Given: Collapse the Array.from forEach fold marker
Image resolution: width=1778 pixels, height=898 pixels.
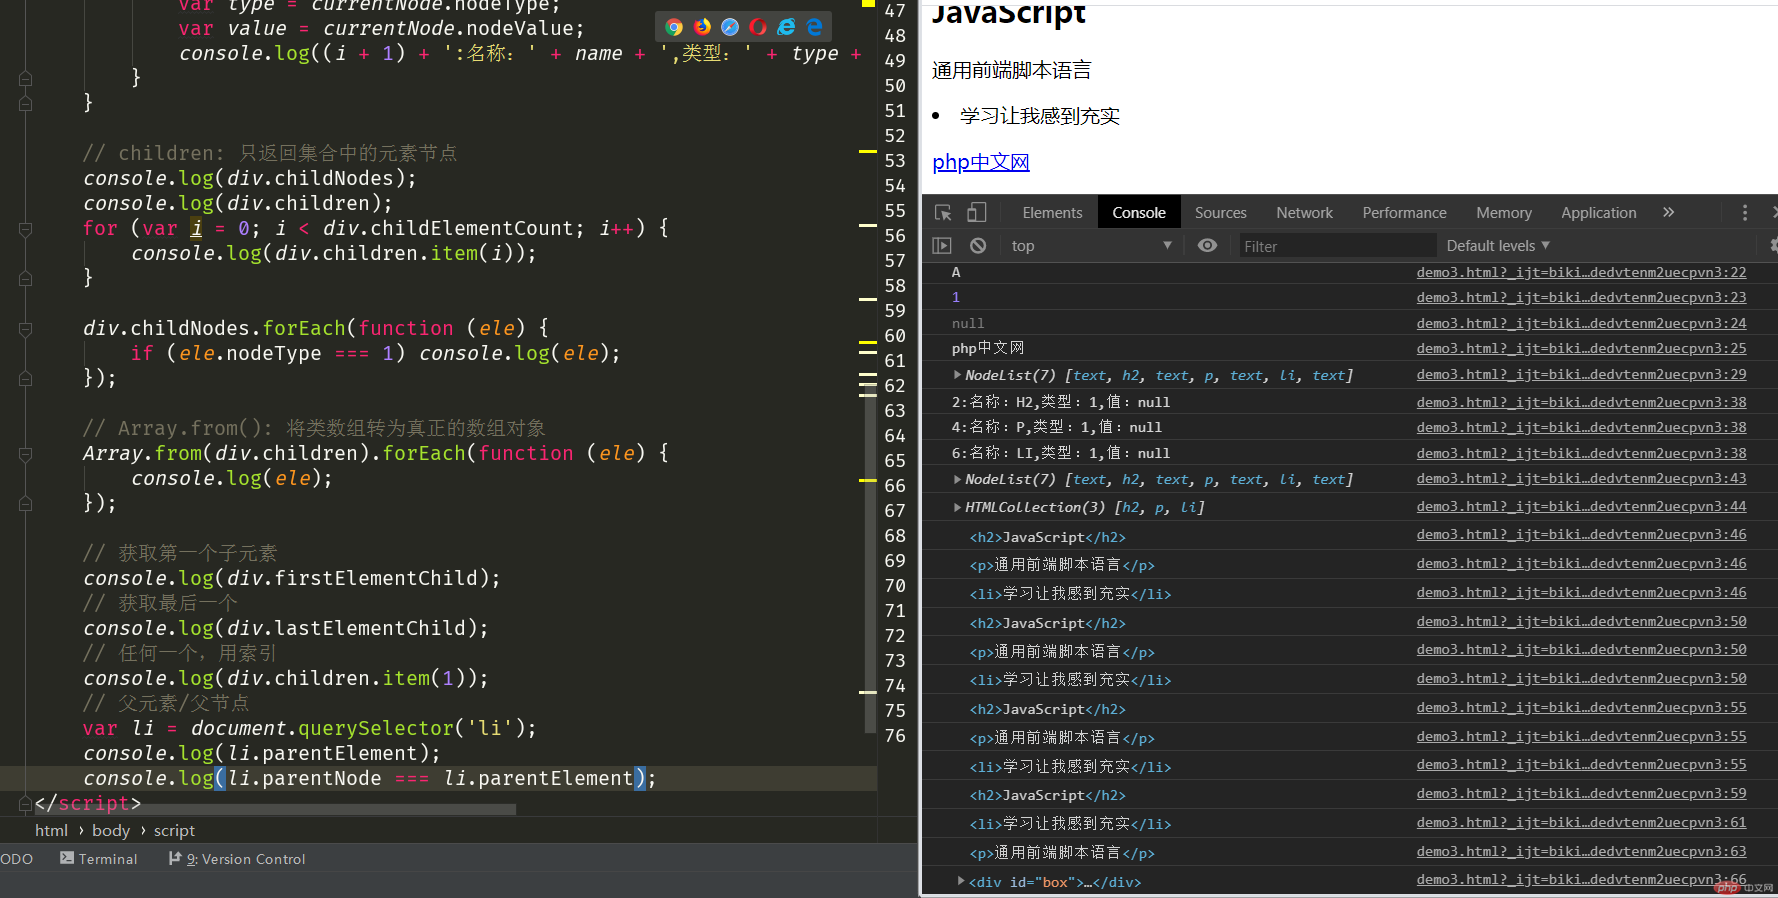Looking at the screenshot, I should pyautogui.click(x=26, y=454).
